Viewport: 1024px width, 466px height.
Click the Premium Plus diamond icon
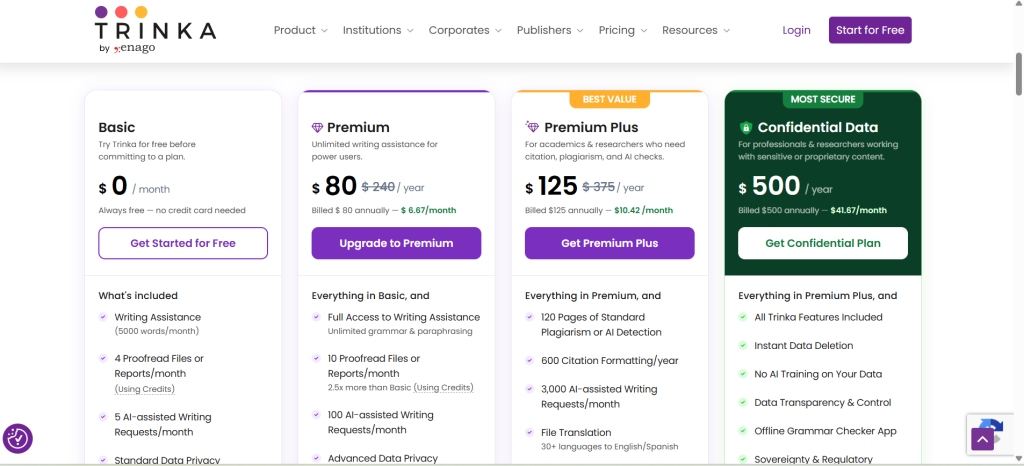tap(532, 127)
